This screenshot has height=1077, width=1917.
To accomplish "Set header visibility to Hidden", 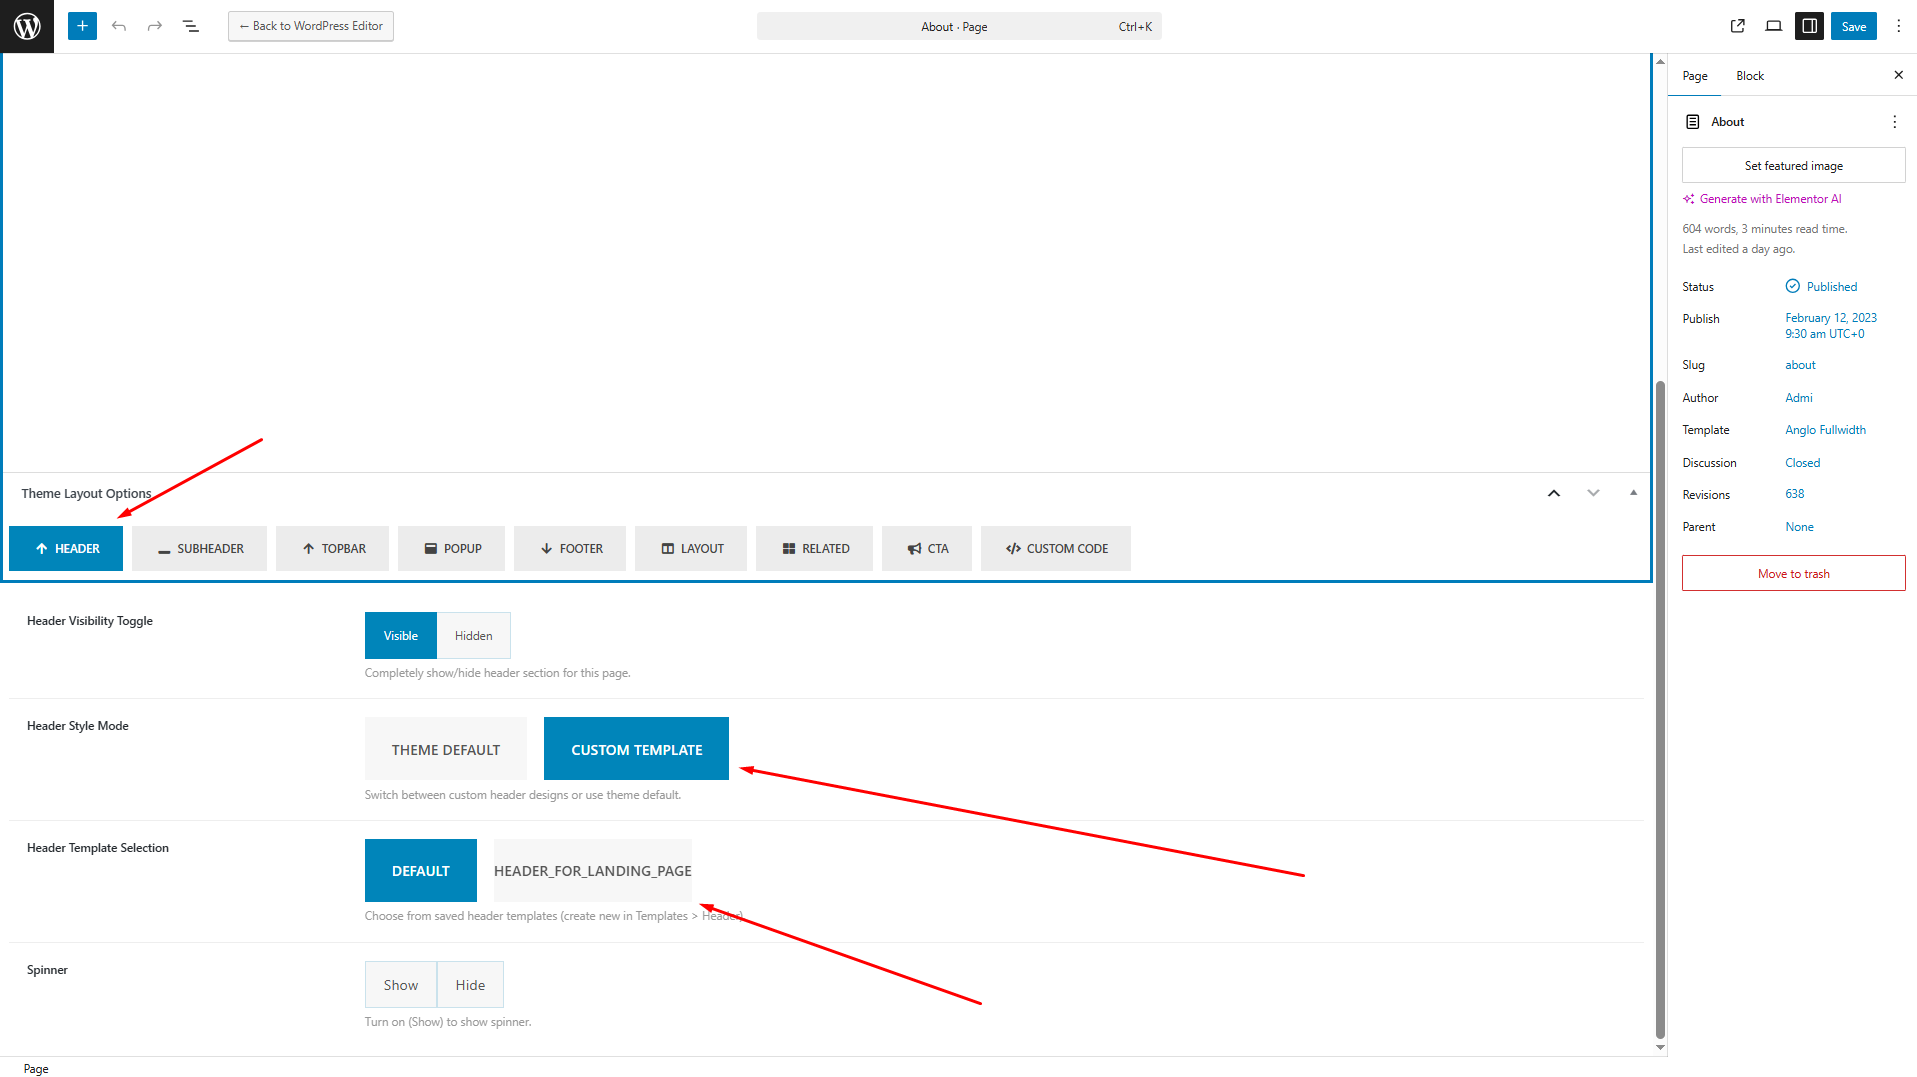I will 473,636.
